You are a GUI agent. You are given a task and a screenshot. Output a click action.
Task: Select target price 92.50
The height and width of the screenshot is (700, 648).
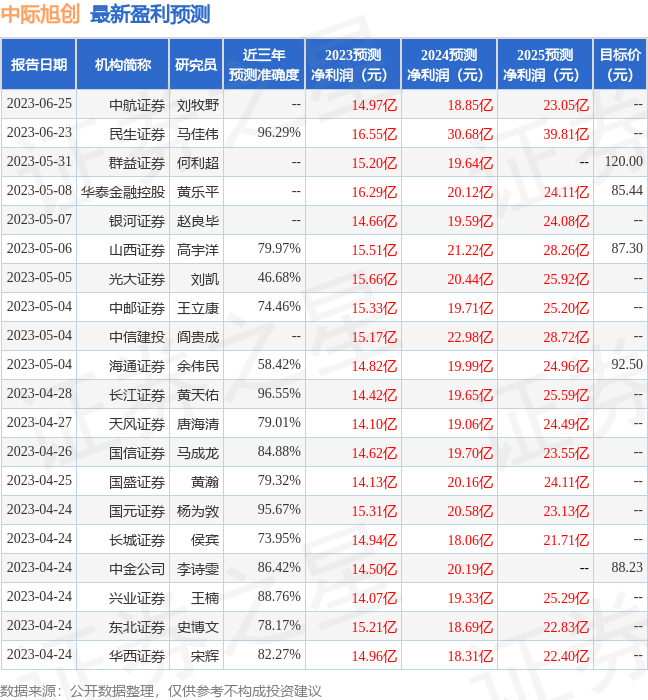627,364
